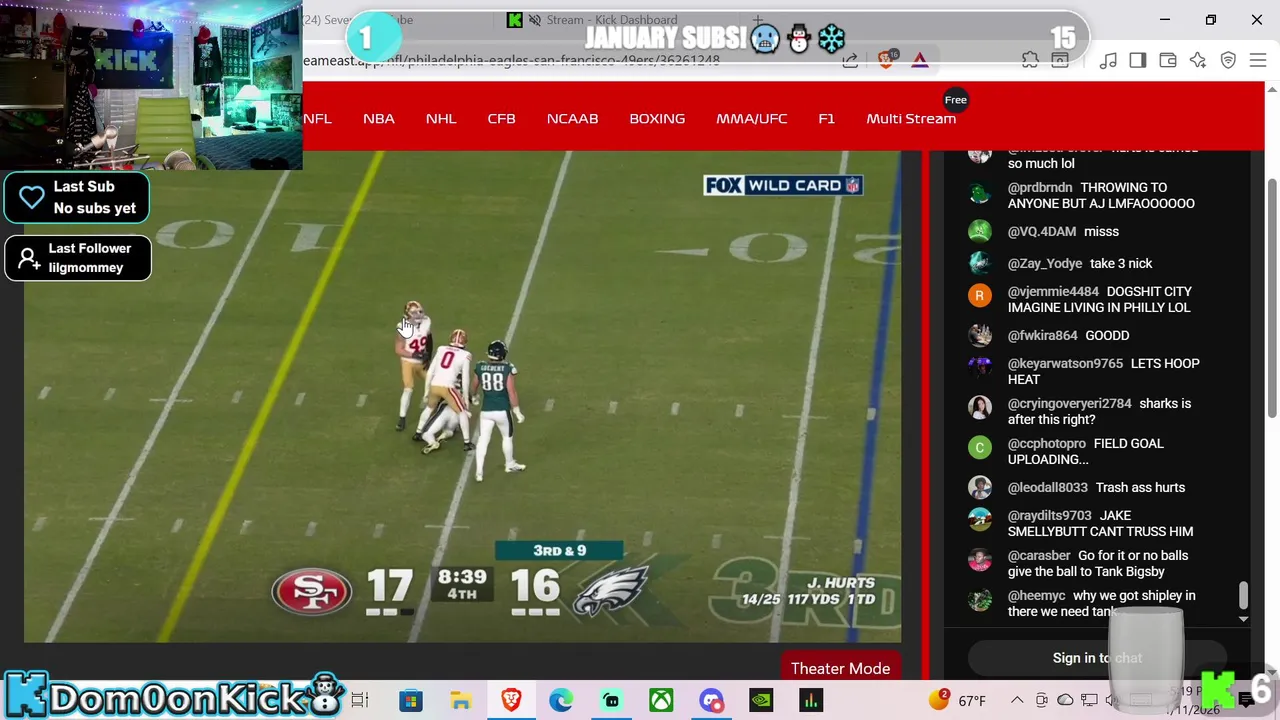Click the browser page vertical scrollbar

[1272, 300]
